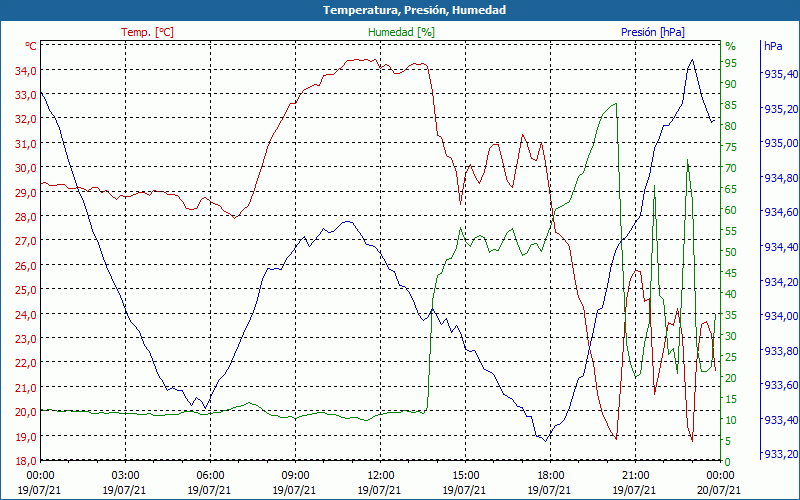Viewport: 800px width, 500px height.
Task: Click the "45" humidity axis value
Action: click(731, 273)
